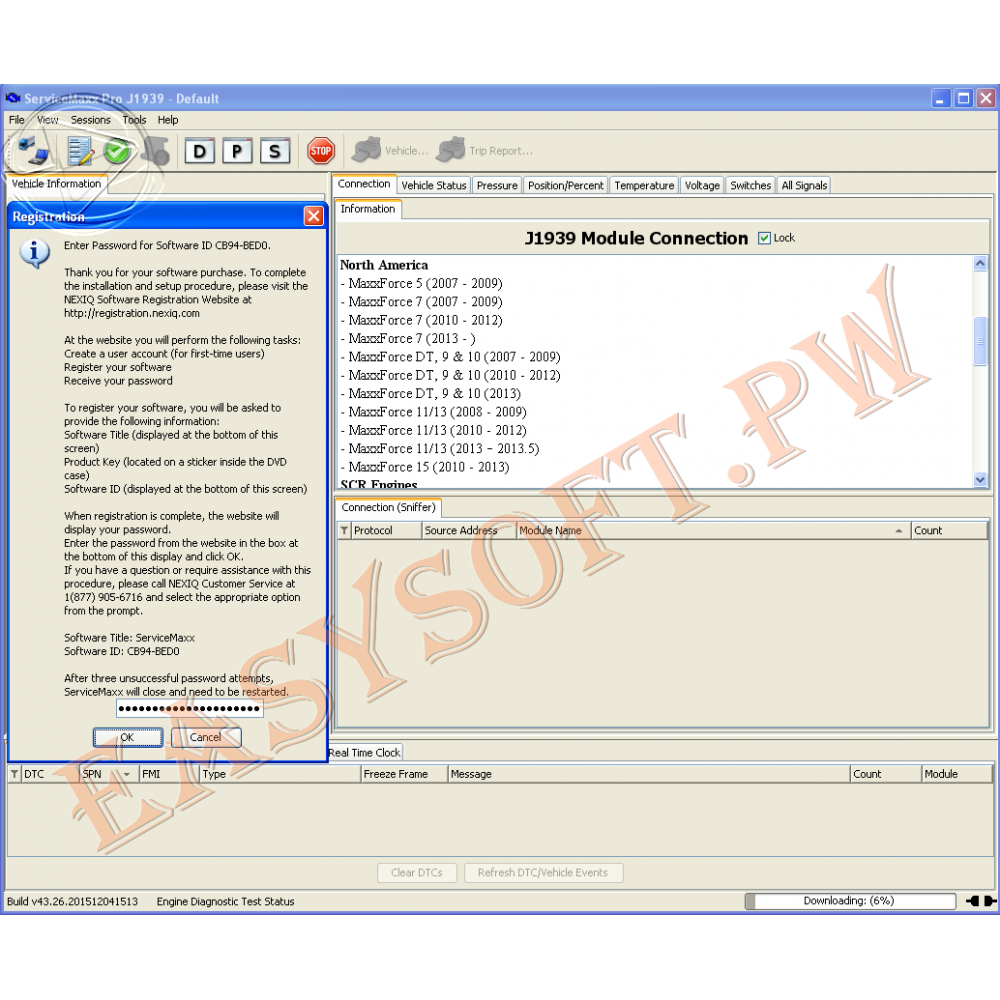
Task: Toggle the Lock checkbox
Action: [764, 239]
